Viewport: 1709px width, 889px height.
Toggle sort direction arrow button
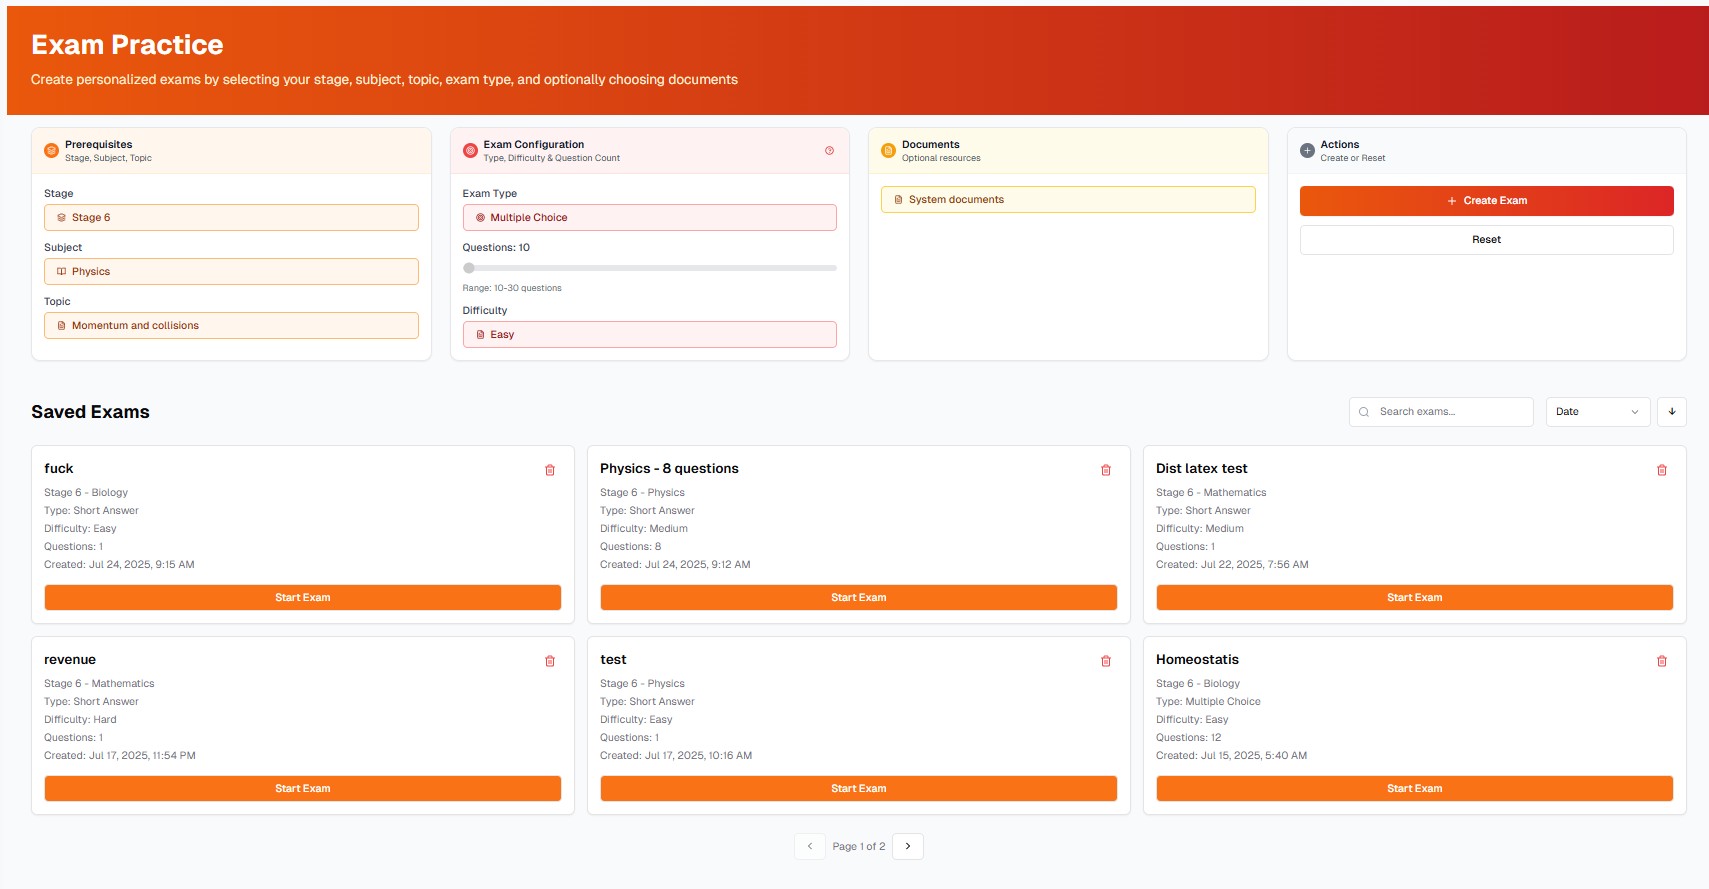coord(1672,412)
